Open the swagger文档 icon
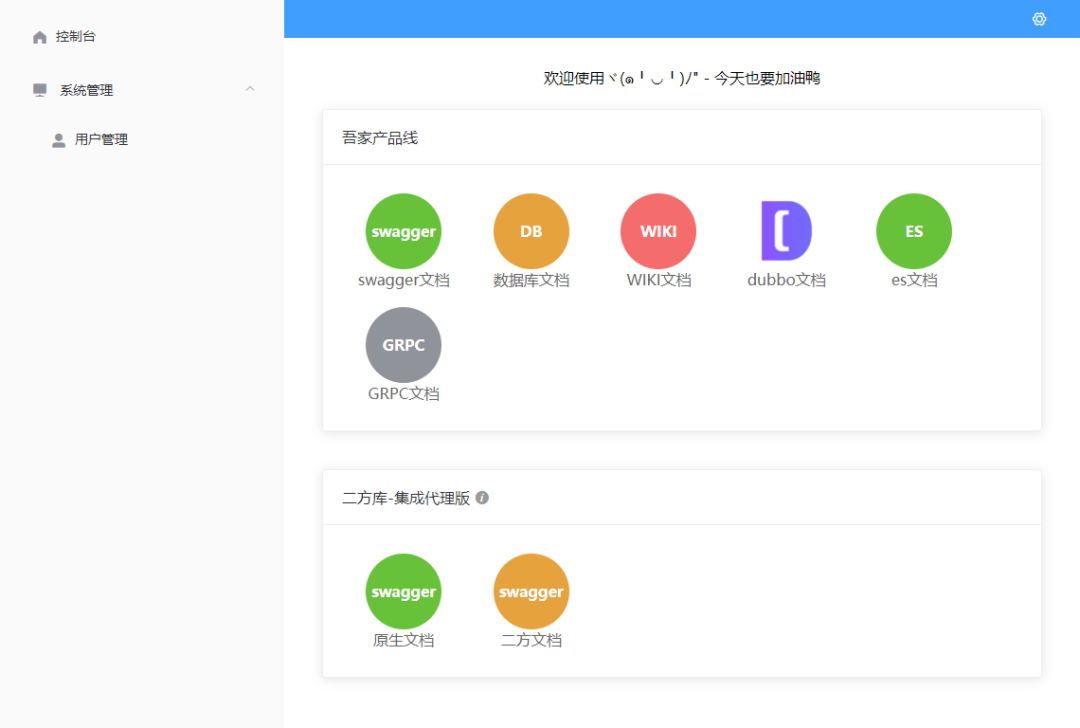Viewport: 1080px width, 728px height. 403,231
